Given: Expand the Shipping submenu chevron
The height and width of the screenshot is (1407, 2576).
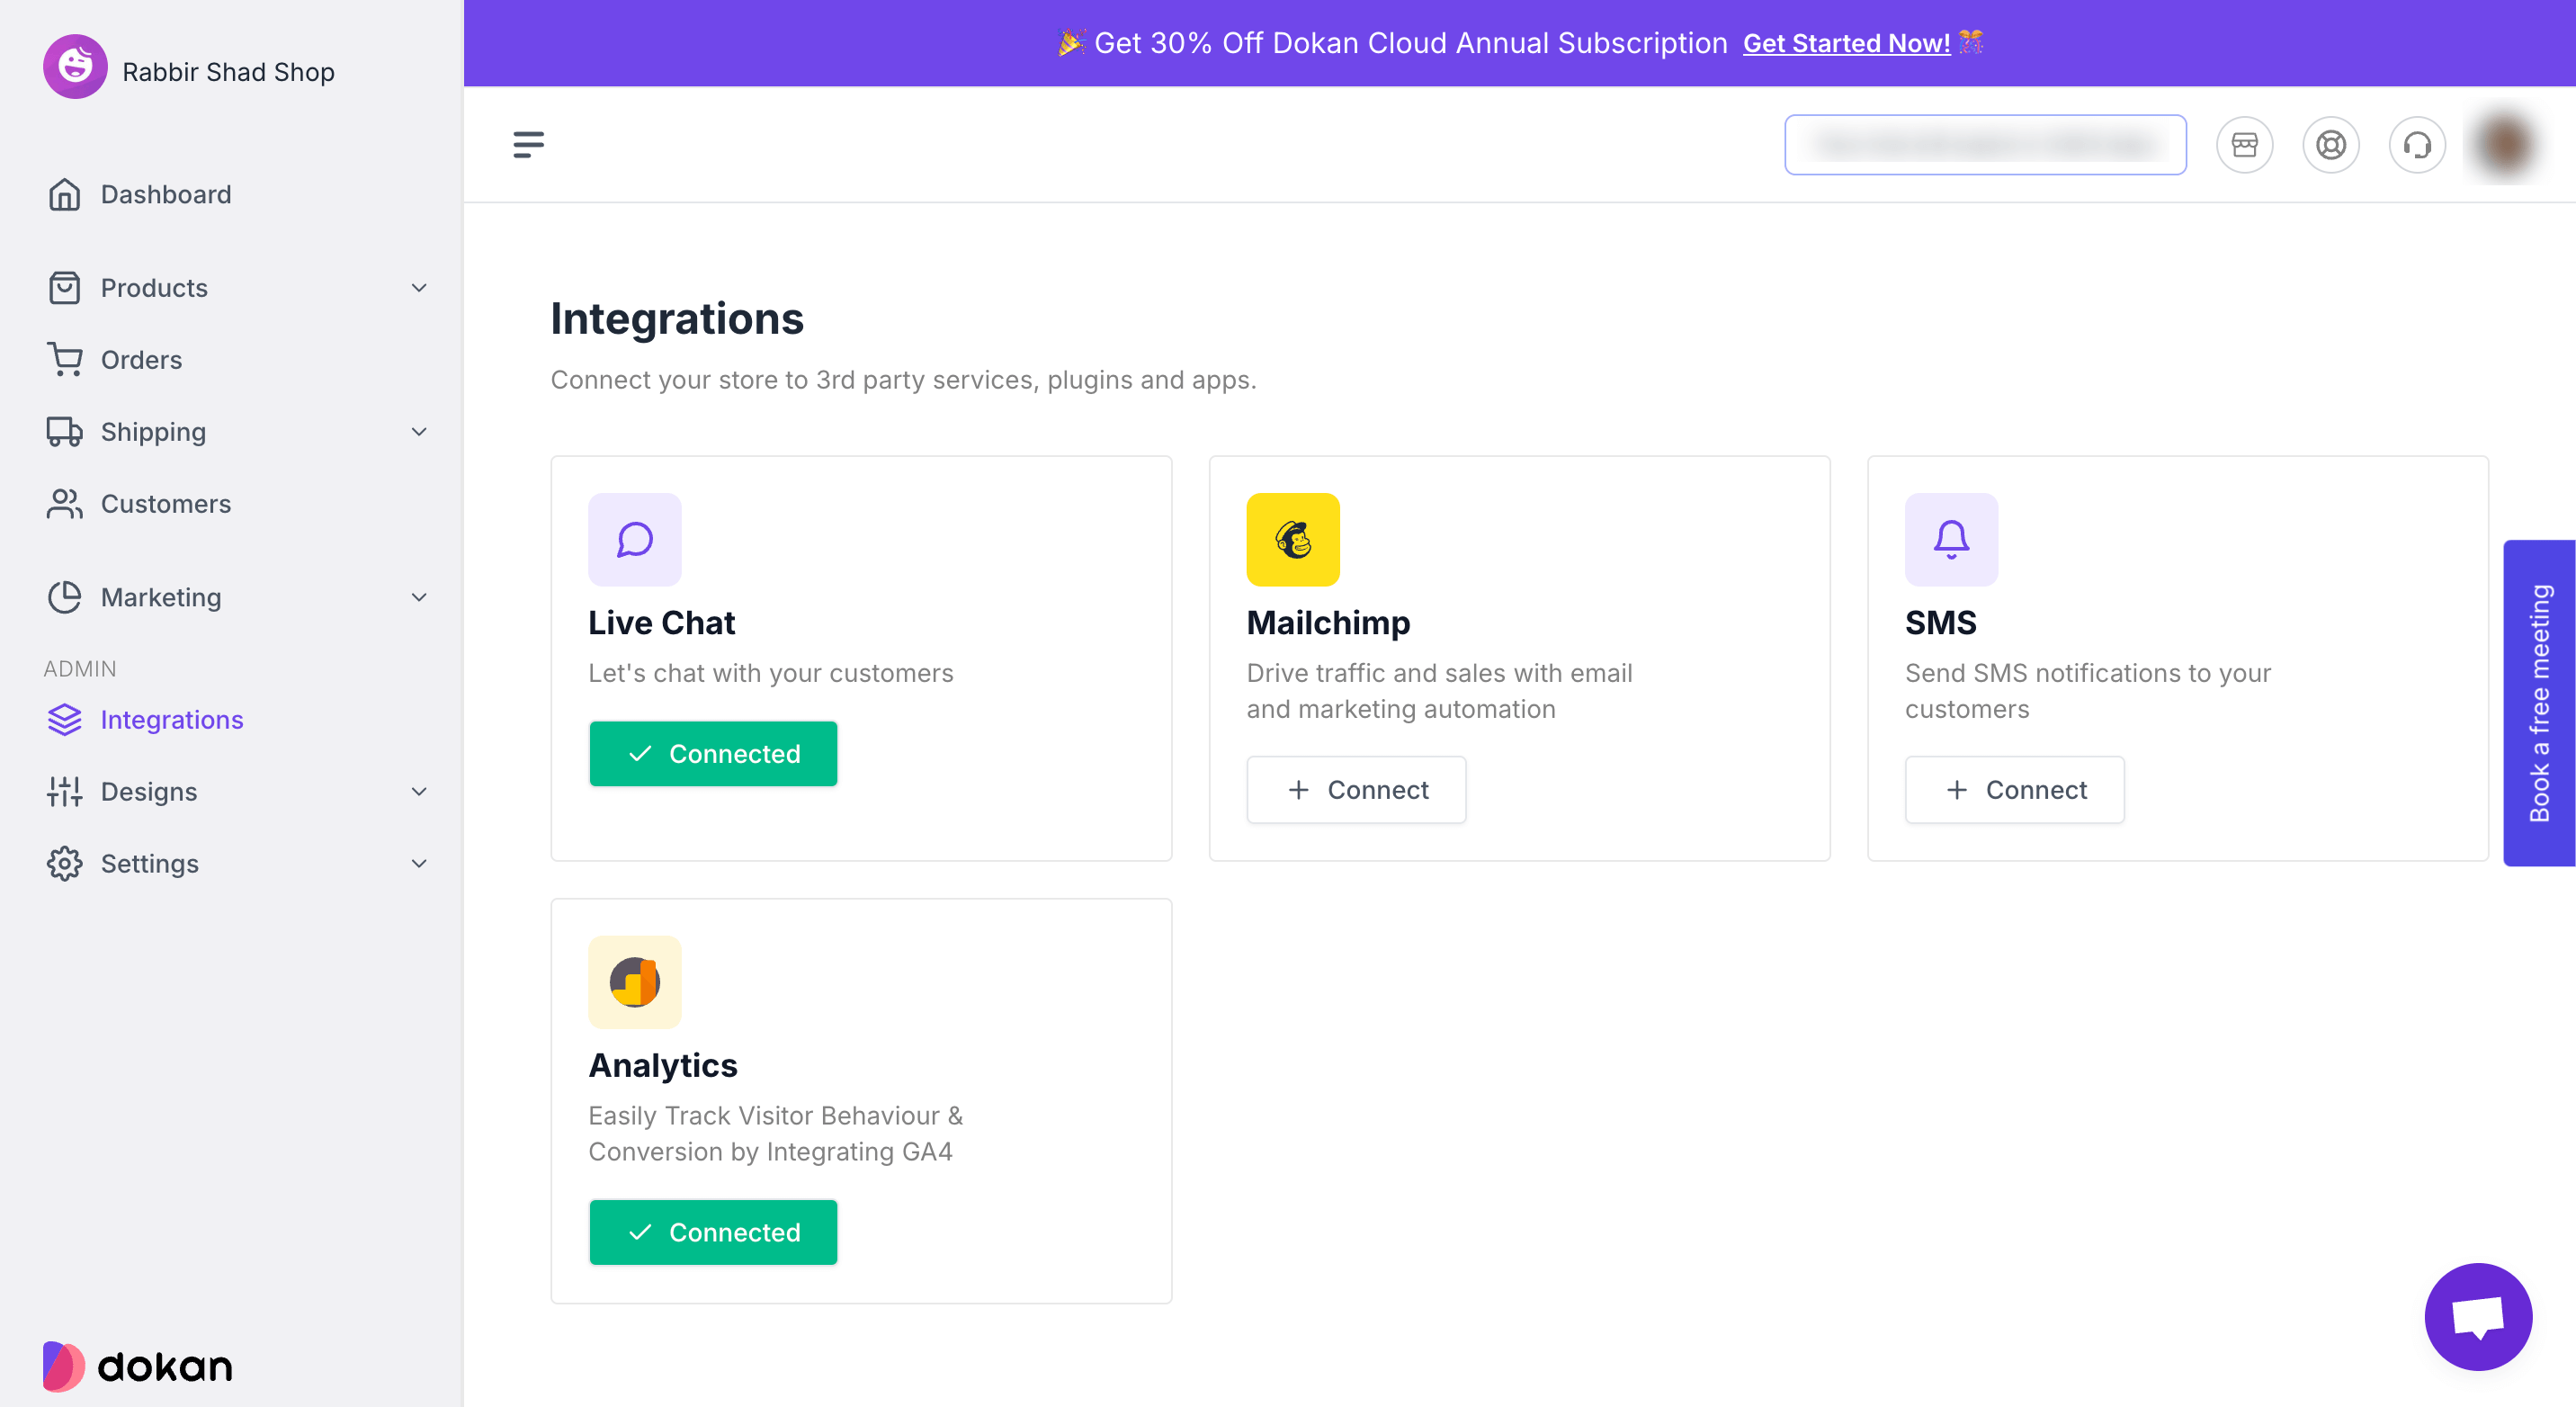Looking at the screenshot, I should [419, 432].
